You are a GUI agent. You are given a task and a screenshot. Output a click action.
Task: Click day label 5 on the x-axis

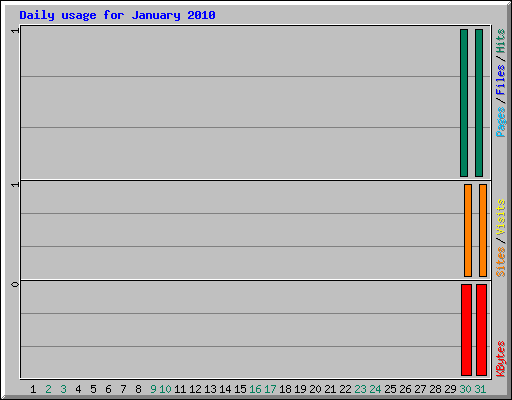93,389
